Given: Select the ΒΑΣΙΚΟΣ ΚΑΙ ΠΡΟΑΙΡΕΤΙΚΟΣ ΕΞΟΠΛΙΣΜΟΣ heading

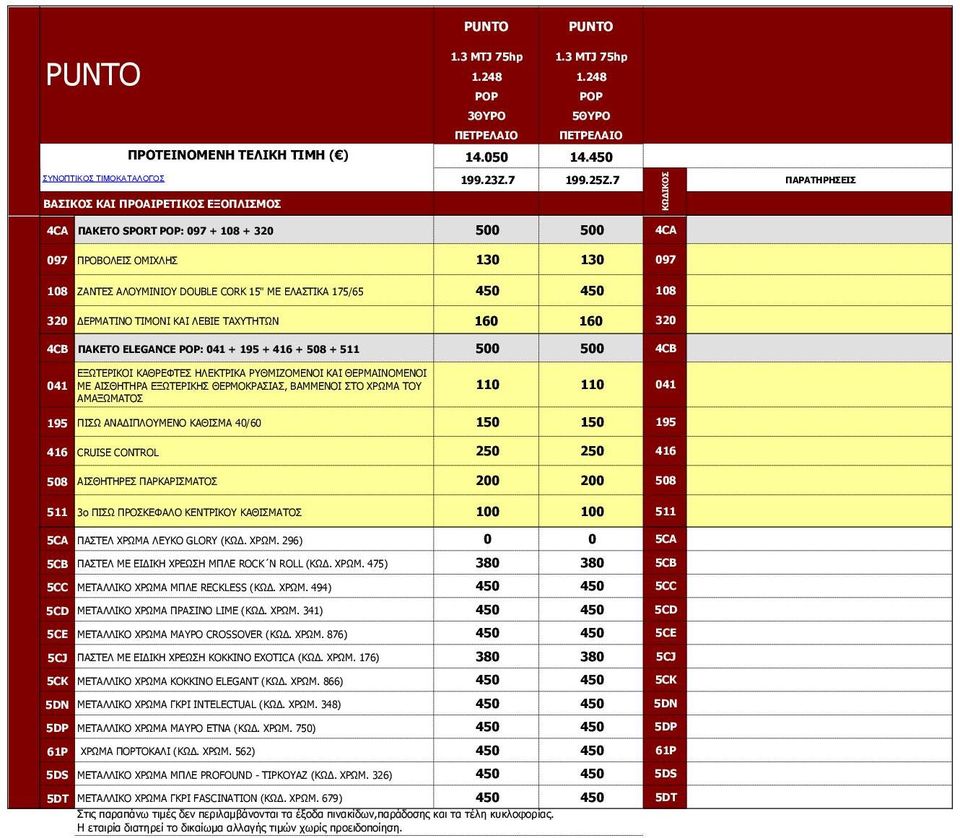Looking at the screenshot, I should pos(162,204).
